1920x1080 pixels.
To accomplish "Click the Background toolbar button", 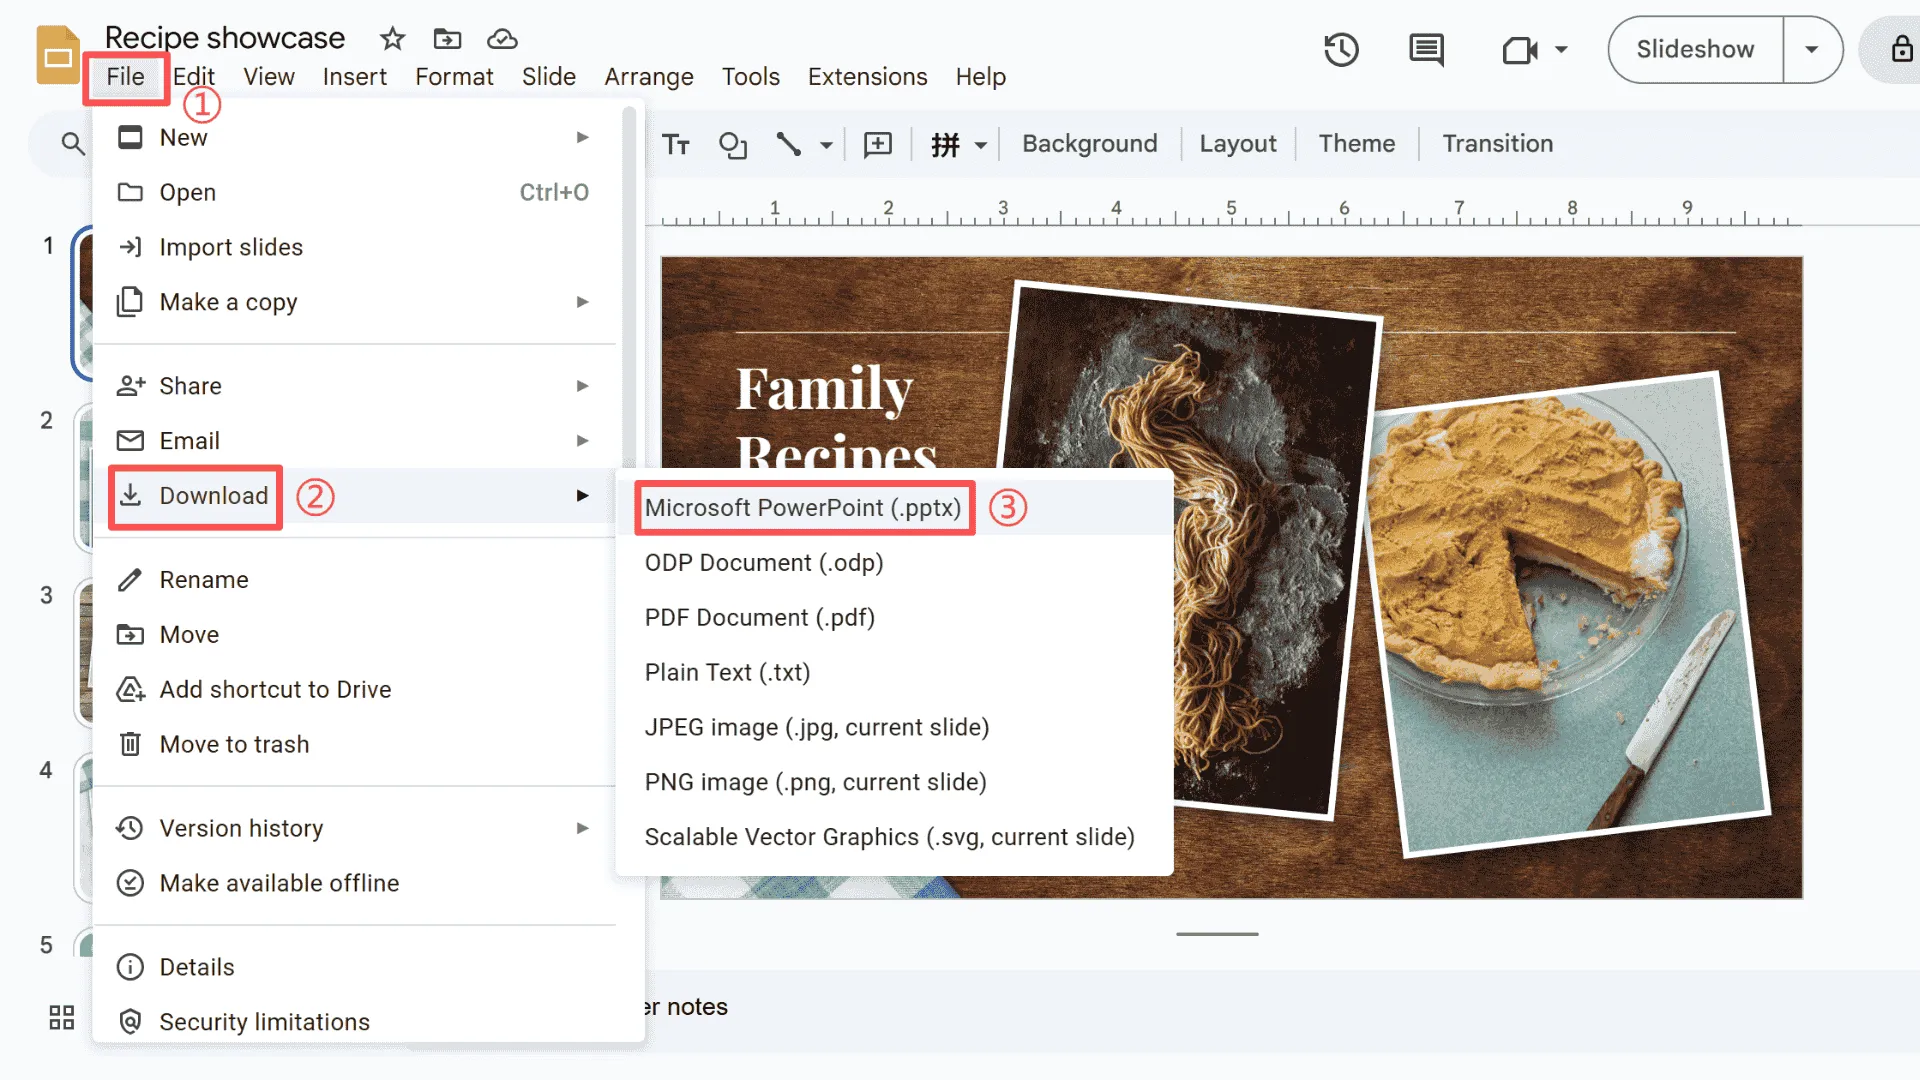I will pyautogui.click(x=1089, y=144).
